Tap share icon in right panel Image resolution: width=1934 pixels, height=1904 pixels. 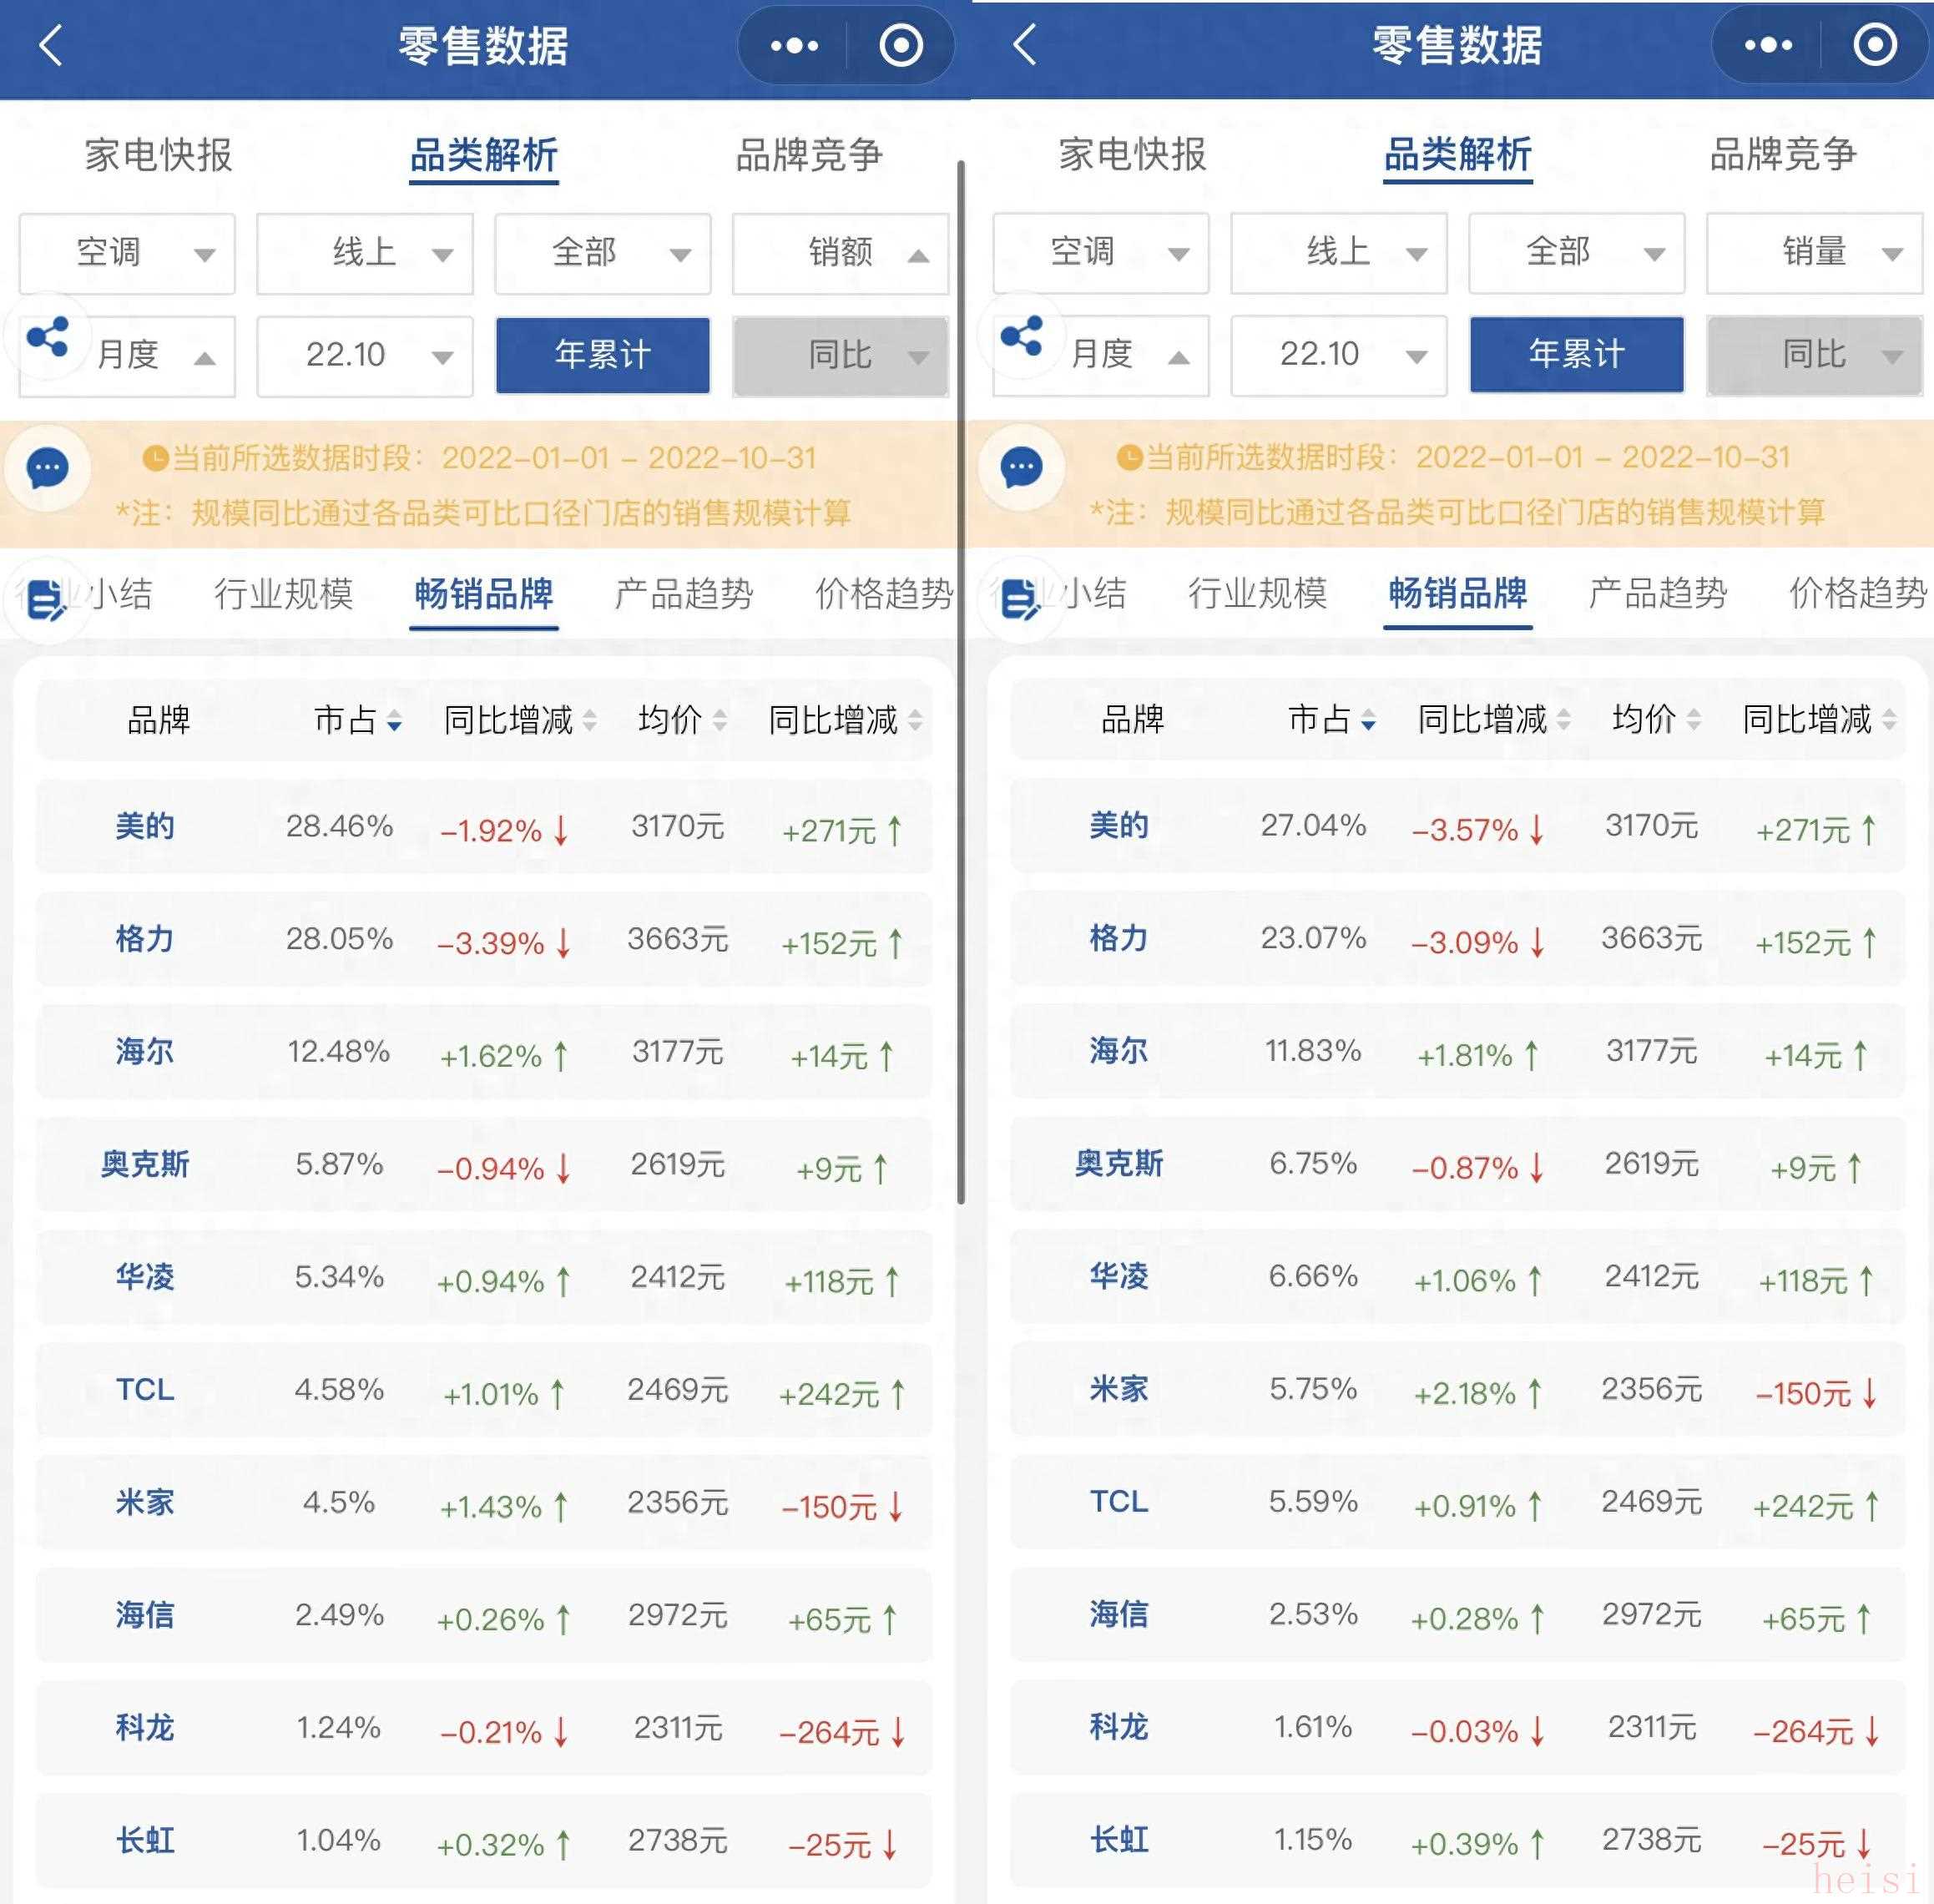1022,336
